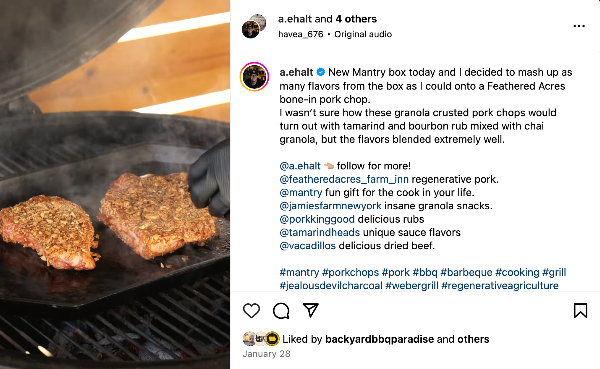This screenshot has height=369, width=600.
Task: Open the @featheredacres_farm_inn mention
Action: (x=344, y=179)
